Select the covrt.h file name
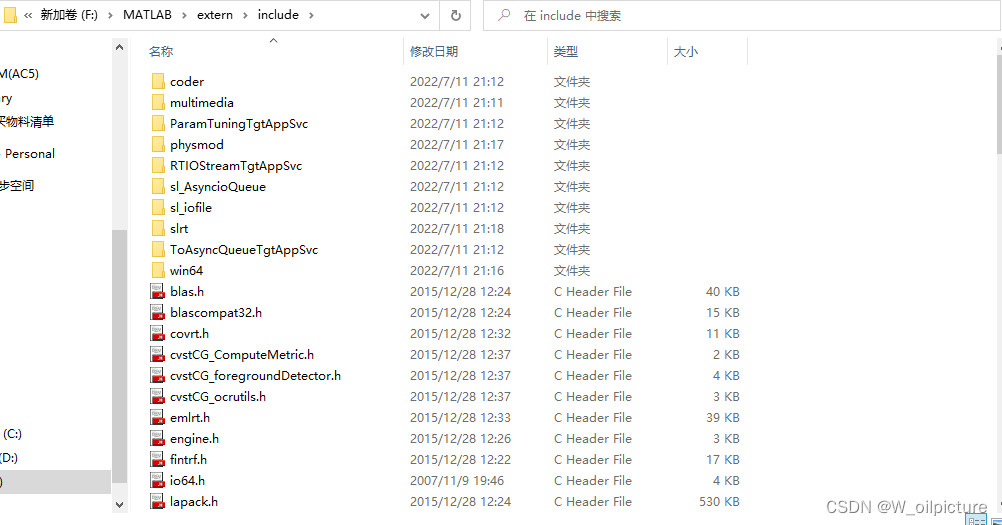The image size is (1002, 525). point(189,333)
